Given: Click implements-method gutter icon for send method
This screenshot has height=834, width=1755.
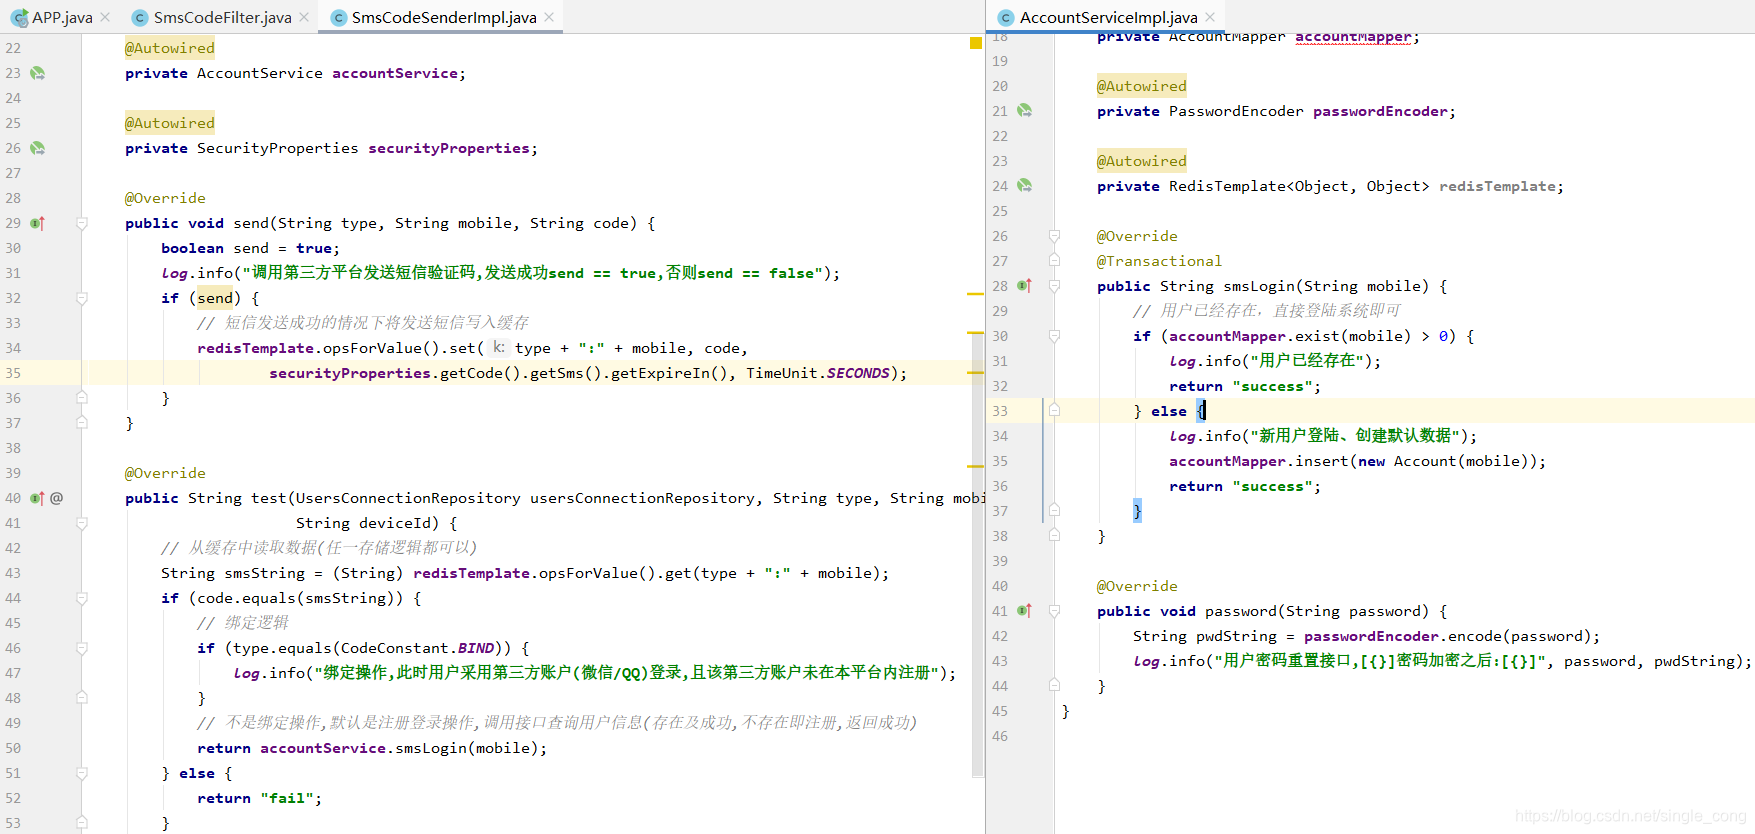Looking at the screenshot, I should 37,223.
